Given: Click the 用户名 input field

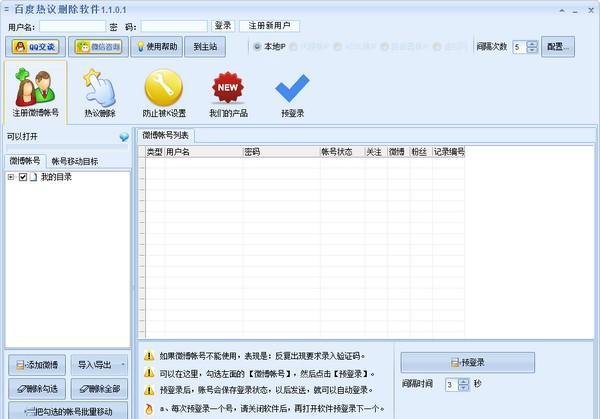Looking at the screenshot, I should tap(72, 26).
